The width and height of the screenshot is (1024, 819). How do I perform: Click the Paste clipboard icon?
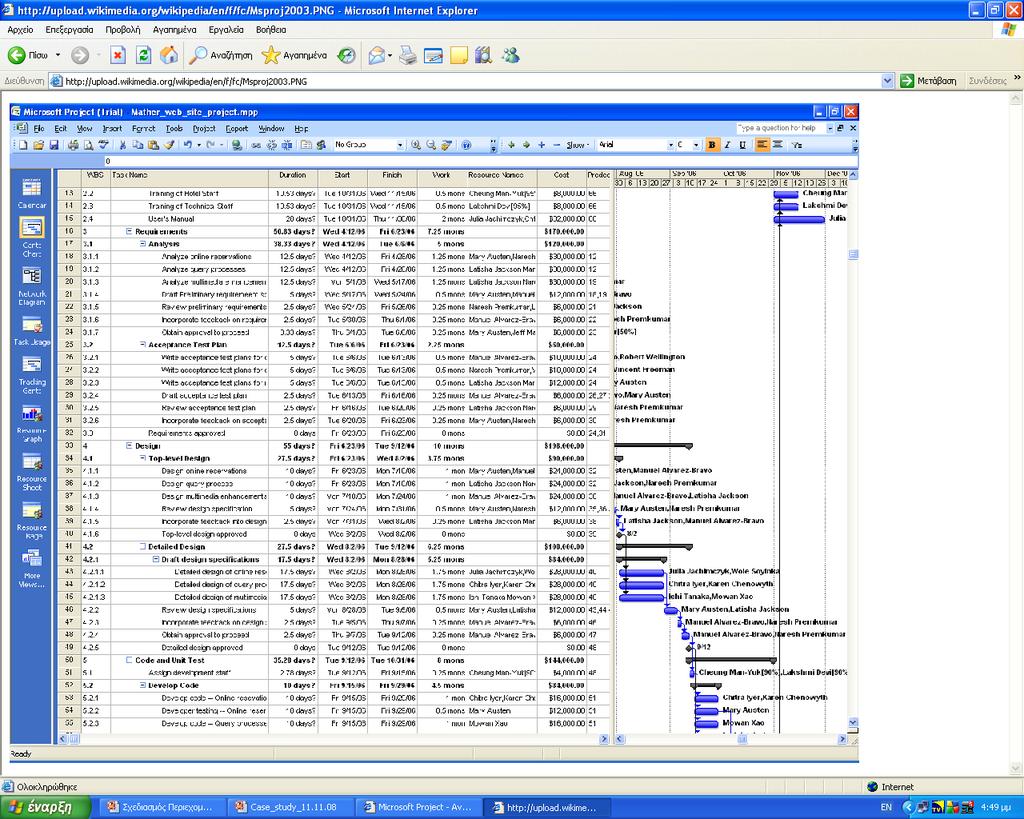click(x=153, y=145)
